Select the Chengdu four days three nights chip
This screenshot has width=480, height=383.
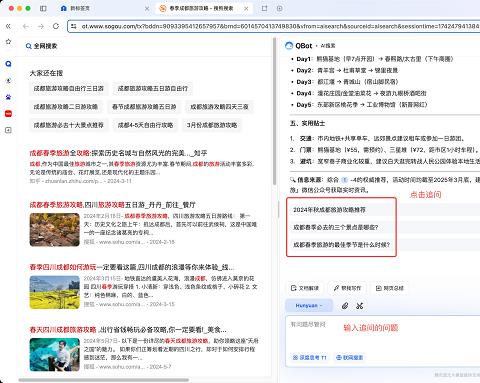(x=219, y=107)
